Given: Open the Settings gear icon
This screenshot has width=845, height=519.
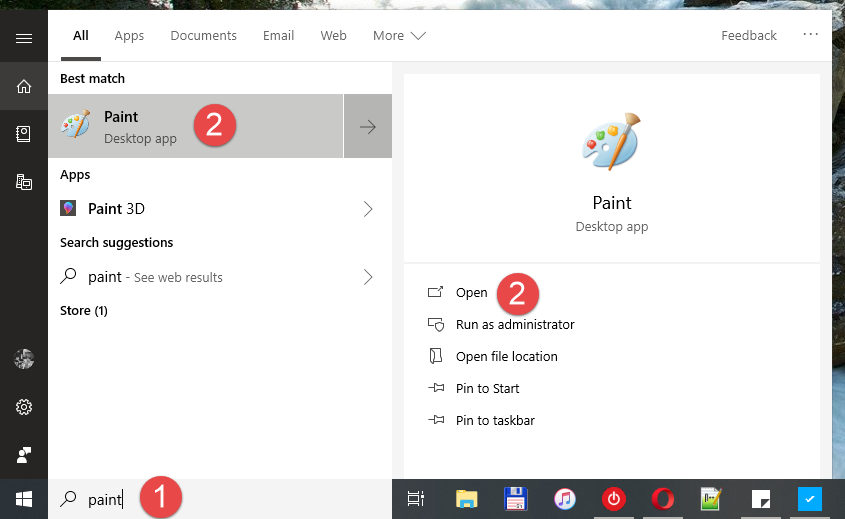Looking at the screenshot, I should (x=24, y=407).
